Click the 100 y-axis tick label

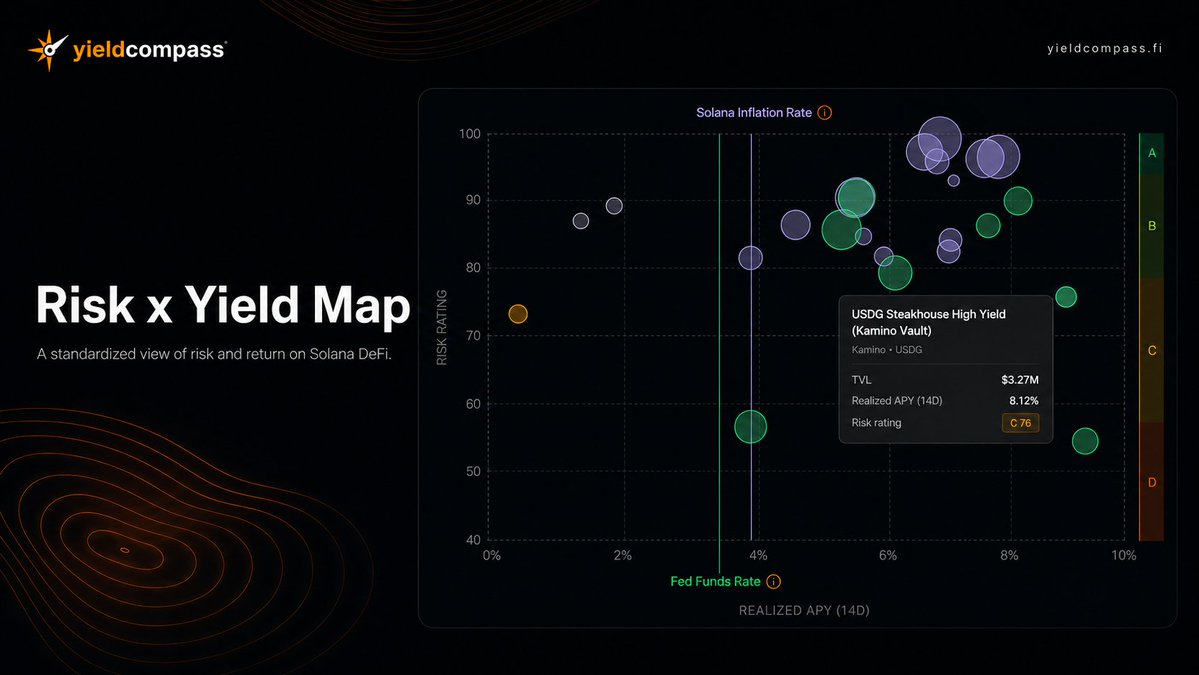[470, 134]
